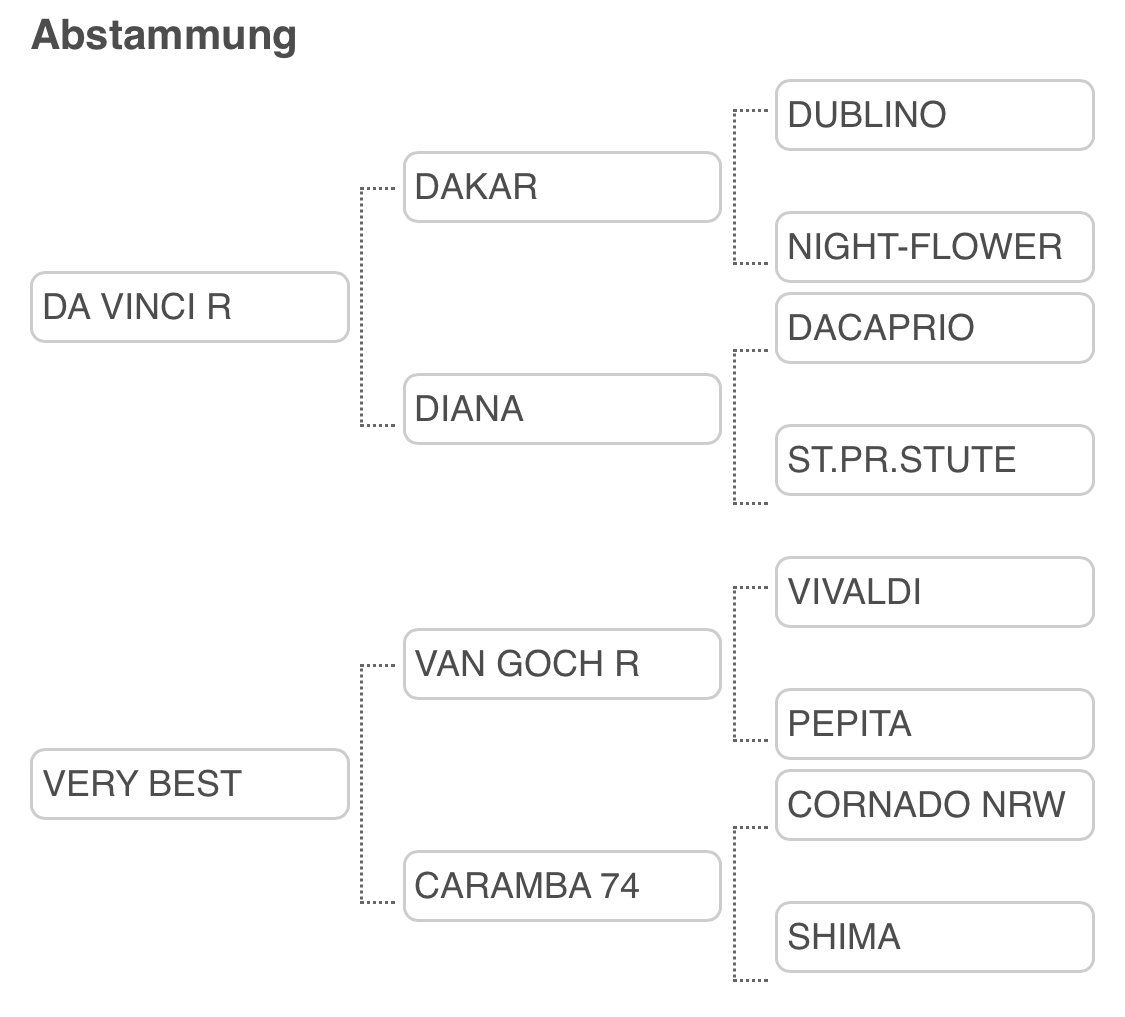Viewport: 1125px width, 1017px height.
Task: Click the dotted bracket joining DUBLINO and NIGHT-FLOWER
Action: click(735, 187)
